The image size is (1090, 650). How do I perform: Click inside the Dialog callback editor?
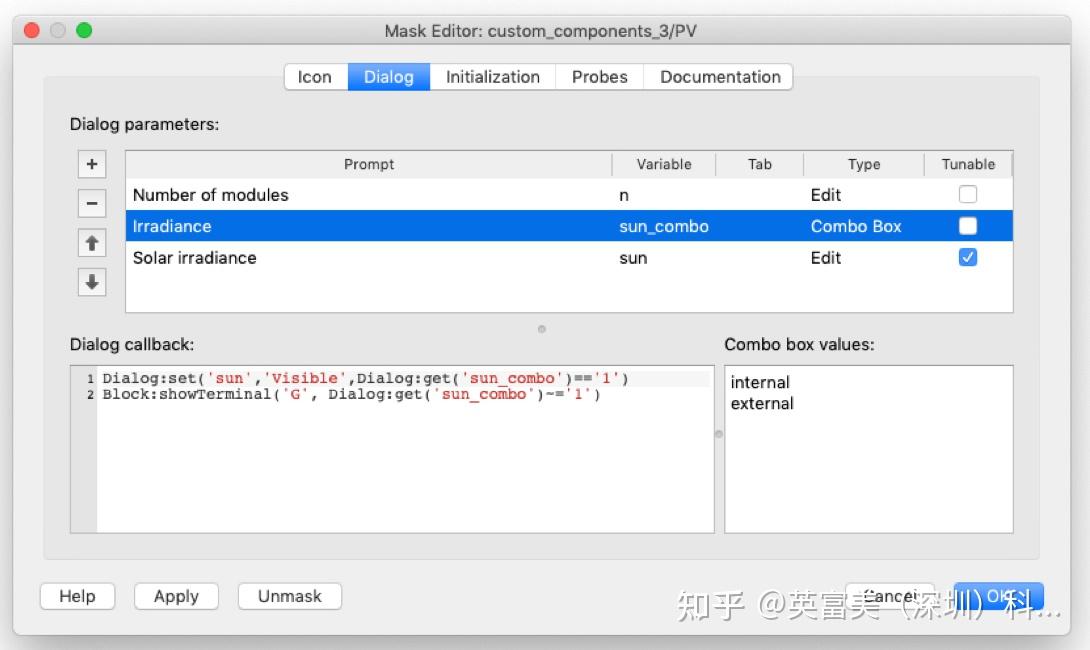click(x=390, y=450)
